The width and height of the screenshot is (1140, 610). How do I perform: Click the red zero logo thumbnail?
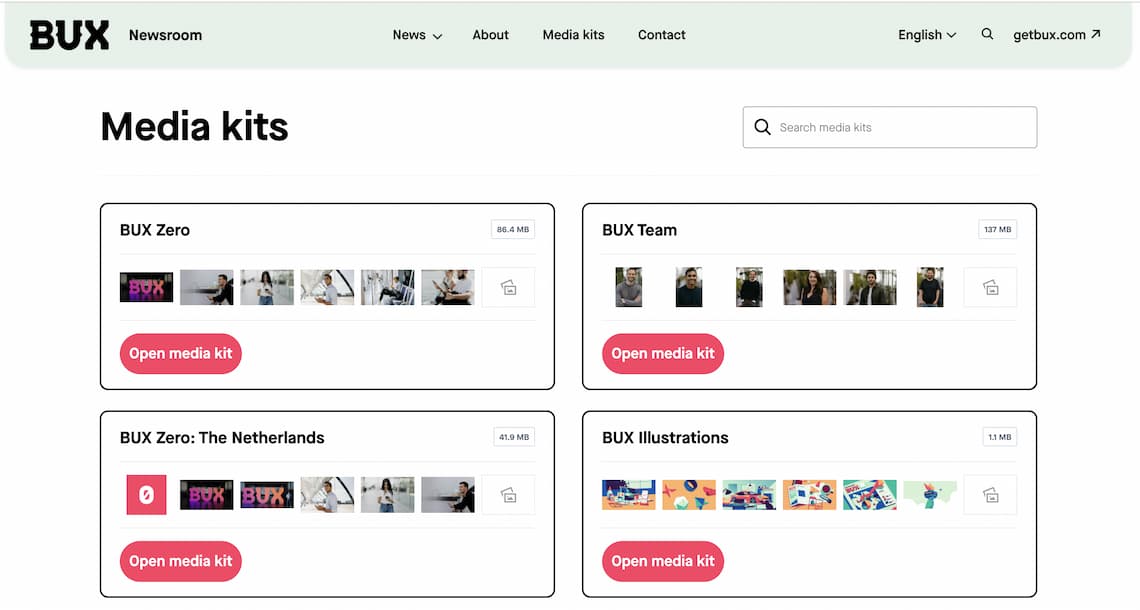point(146,495)
